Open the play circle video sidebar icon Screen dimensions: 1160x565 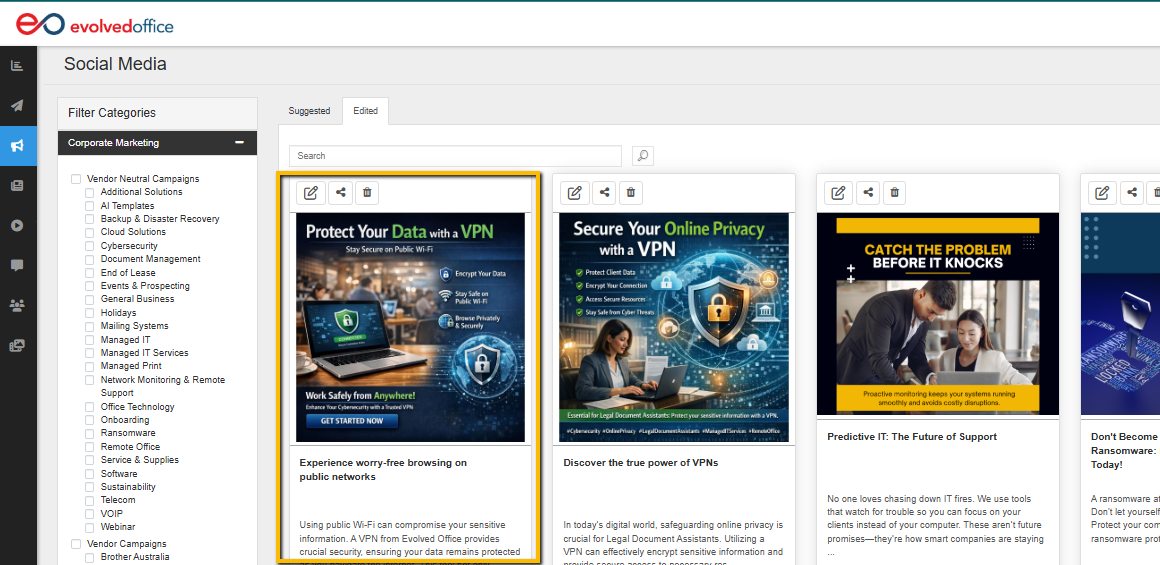[x=17, y=226]
